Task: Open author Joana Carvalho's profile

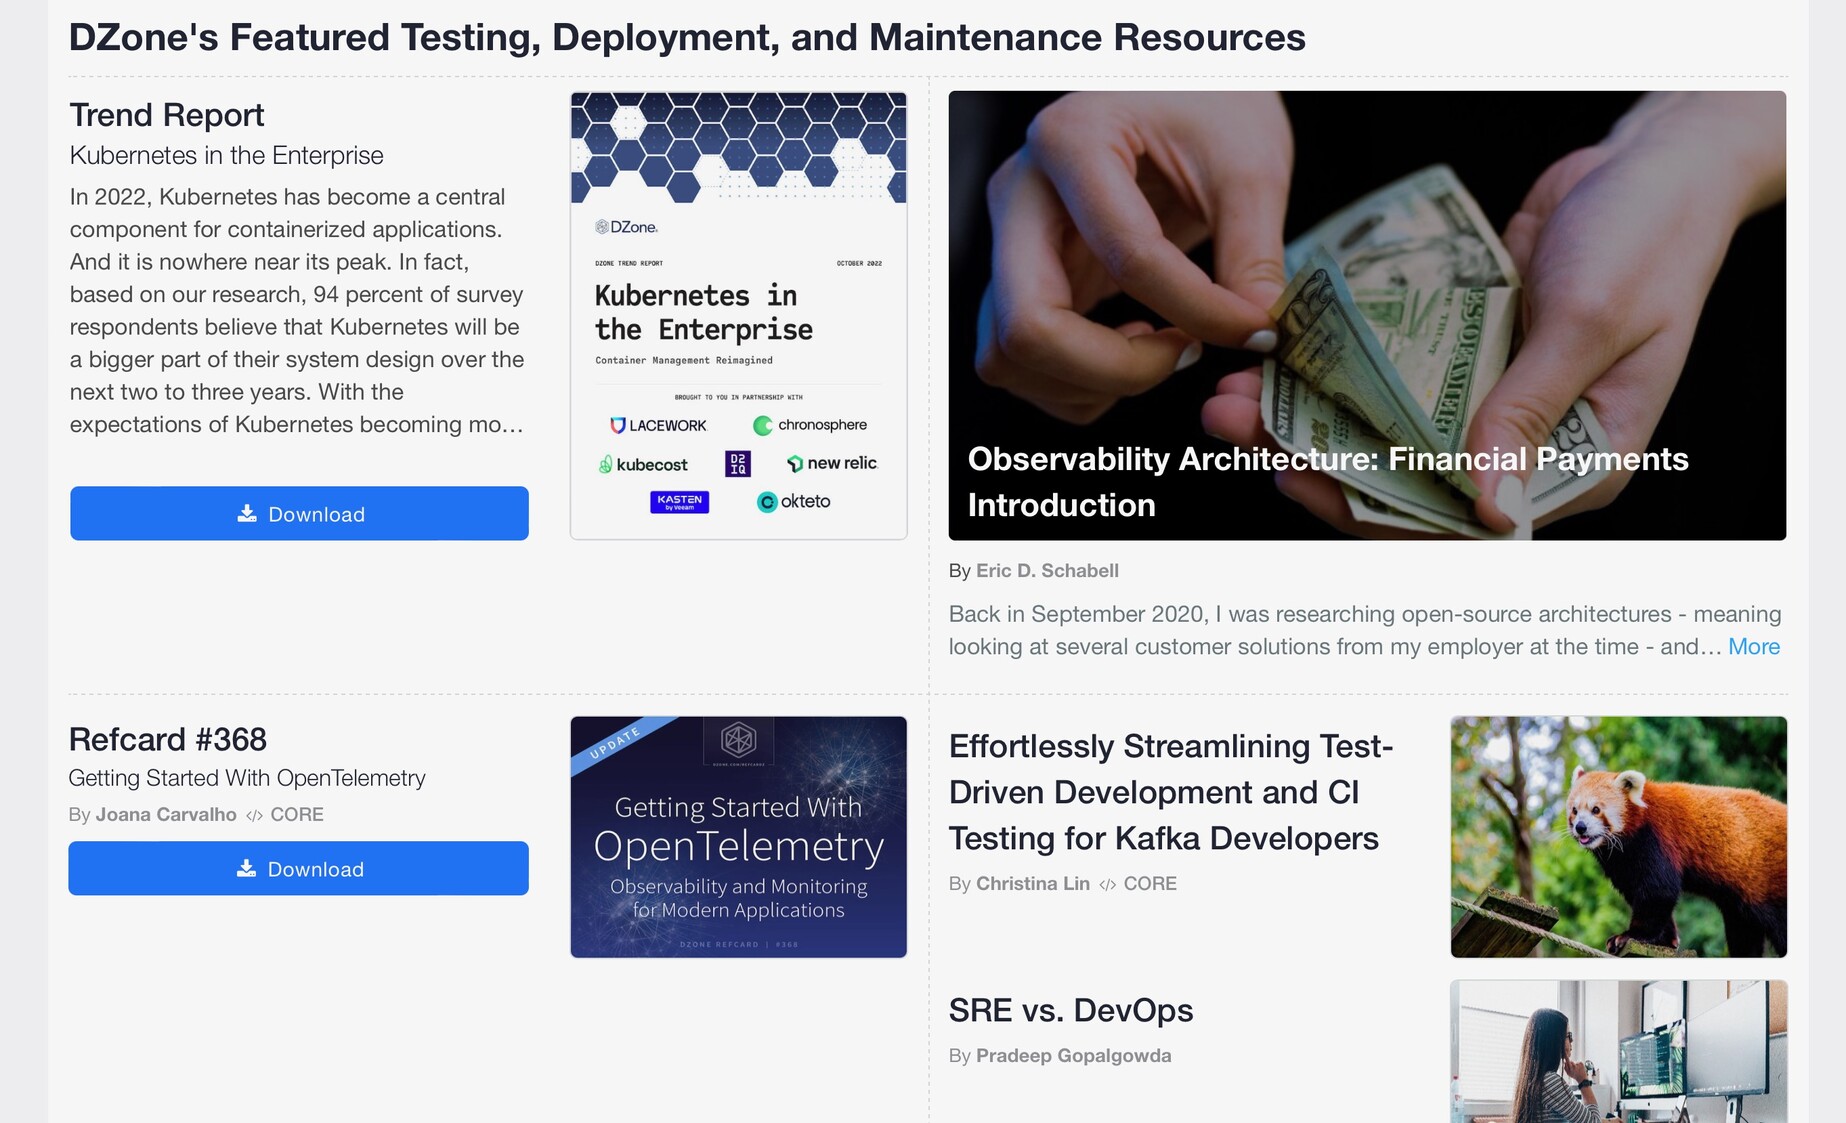Action: click(x=166, y=815)
